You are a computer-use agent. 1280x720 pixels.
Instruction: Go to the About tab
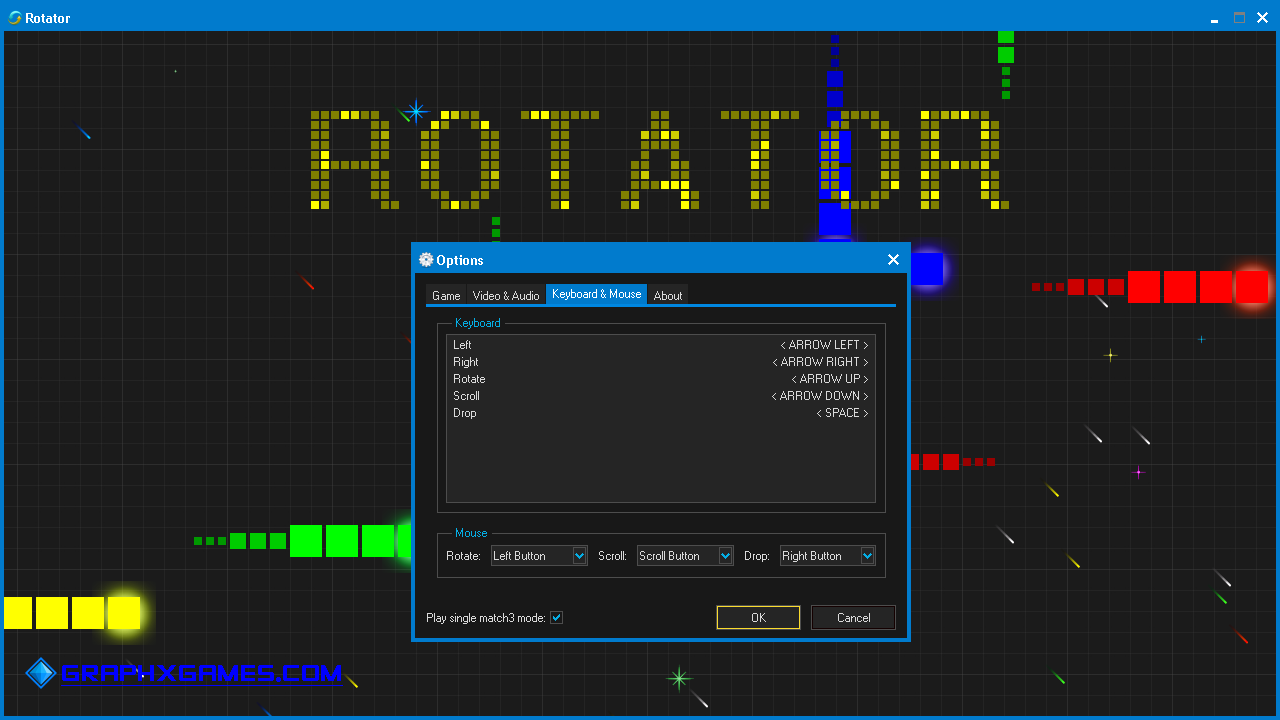(668, 295)
